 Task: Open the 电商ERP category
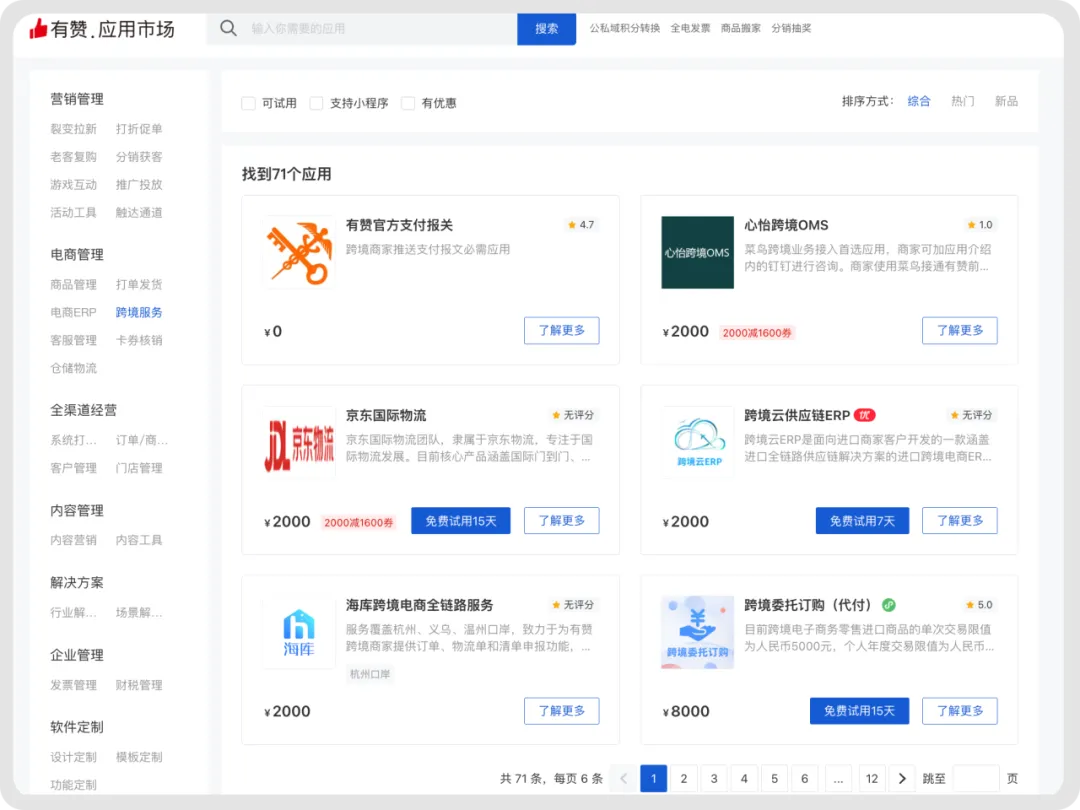point(73,312)
